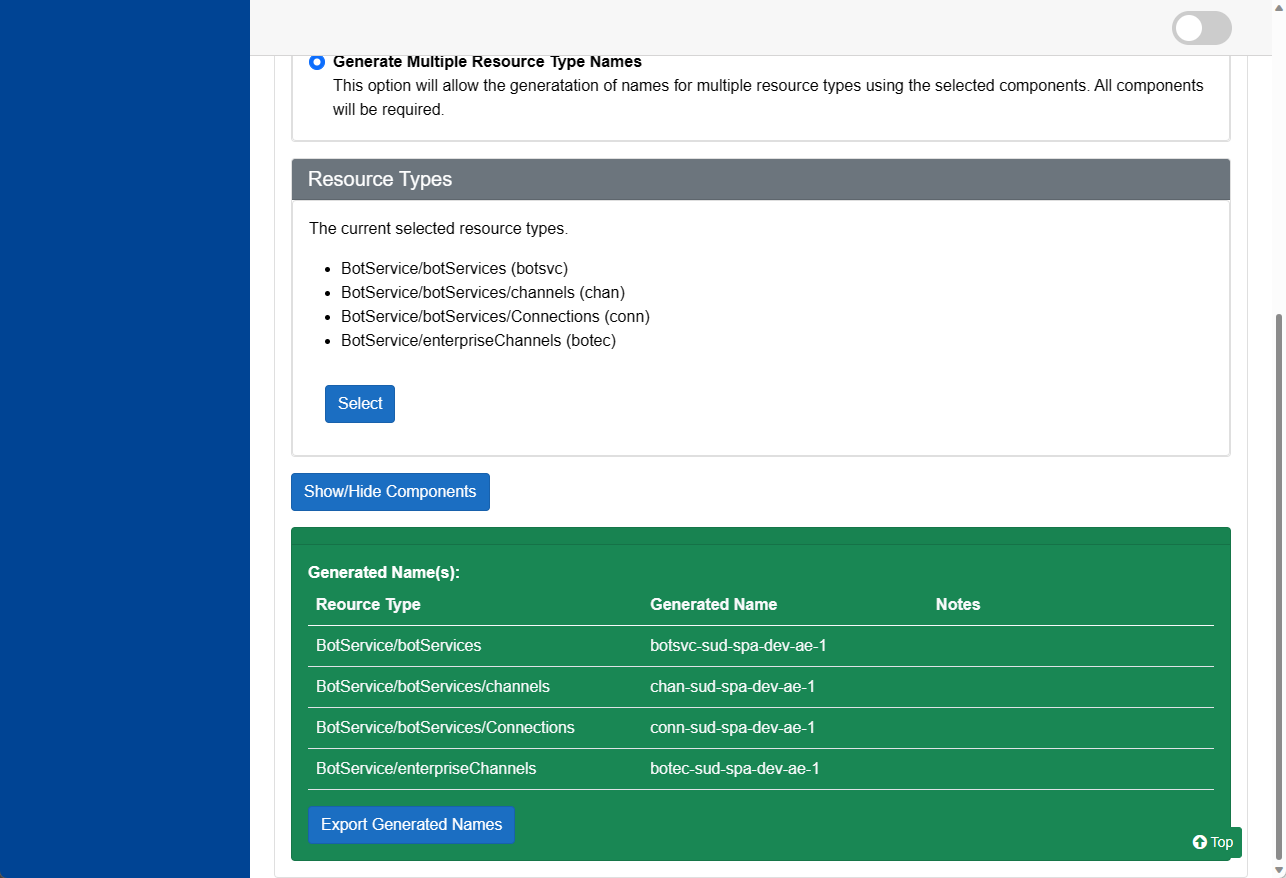This screenshot has height=878, width=1286.
Task: Export the generated names
Action: [411, 825]
